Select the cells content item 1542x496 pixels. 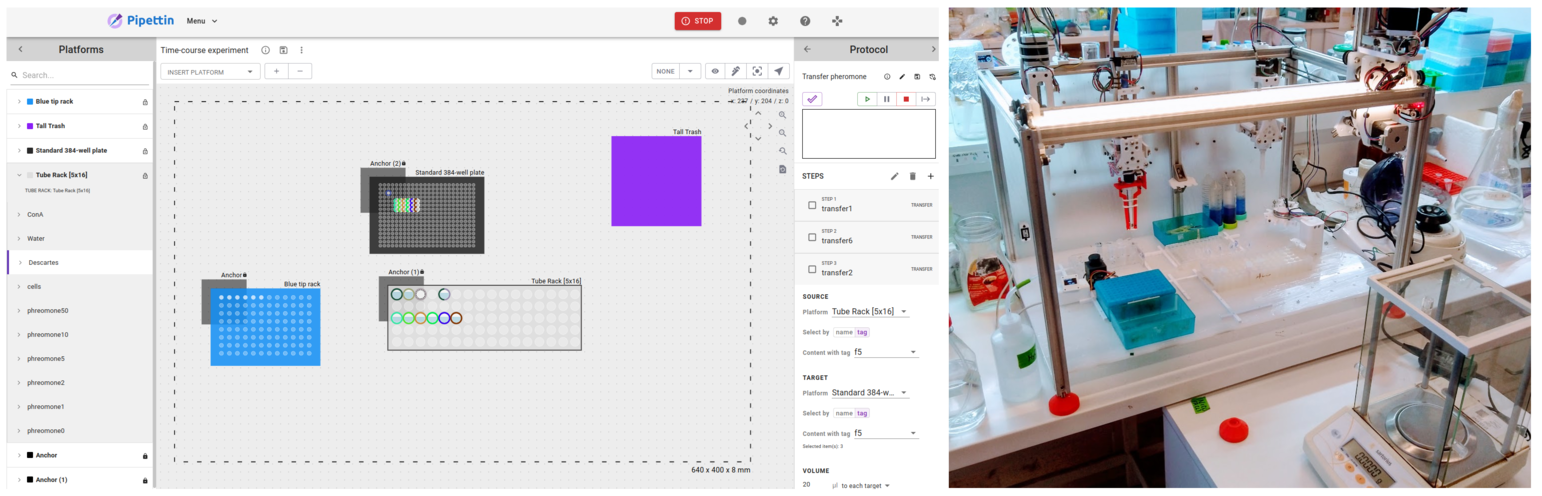tap(79, 286)
